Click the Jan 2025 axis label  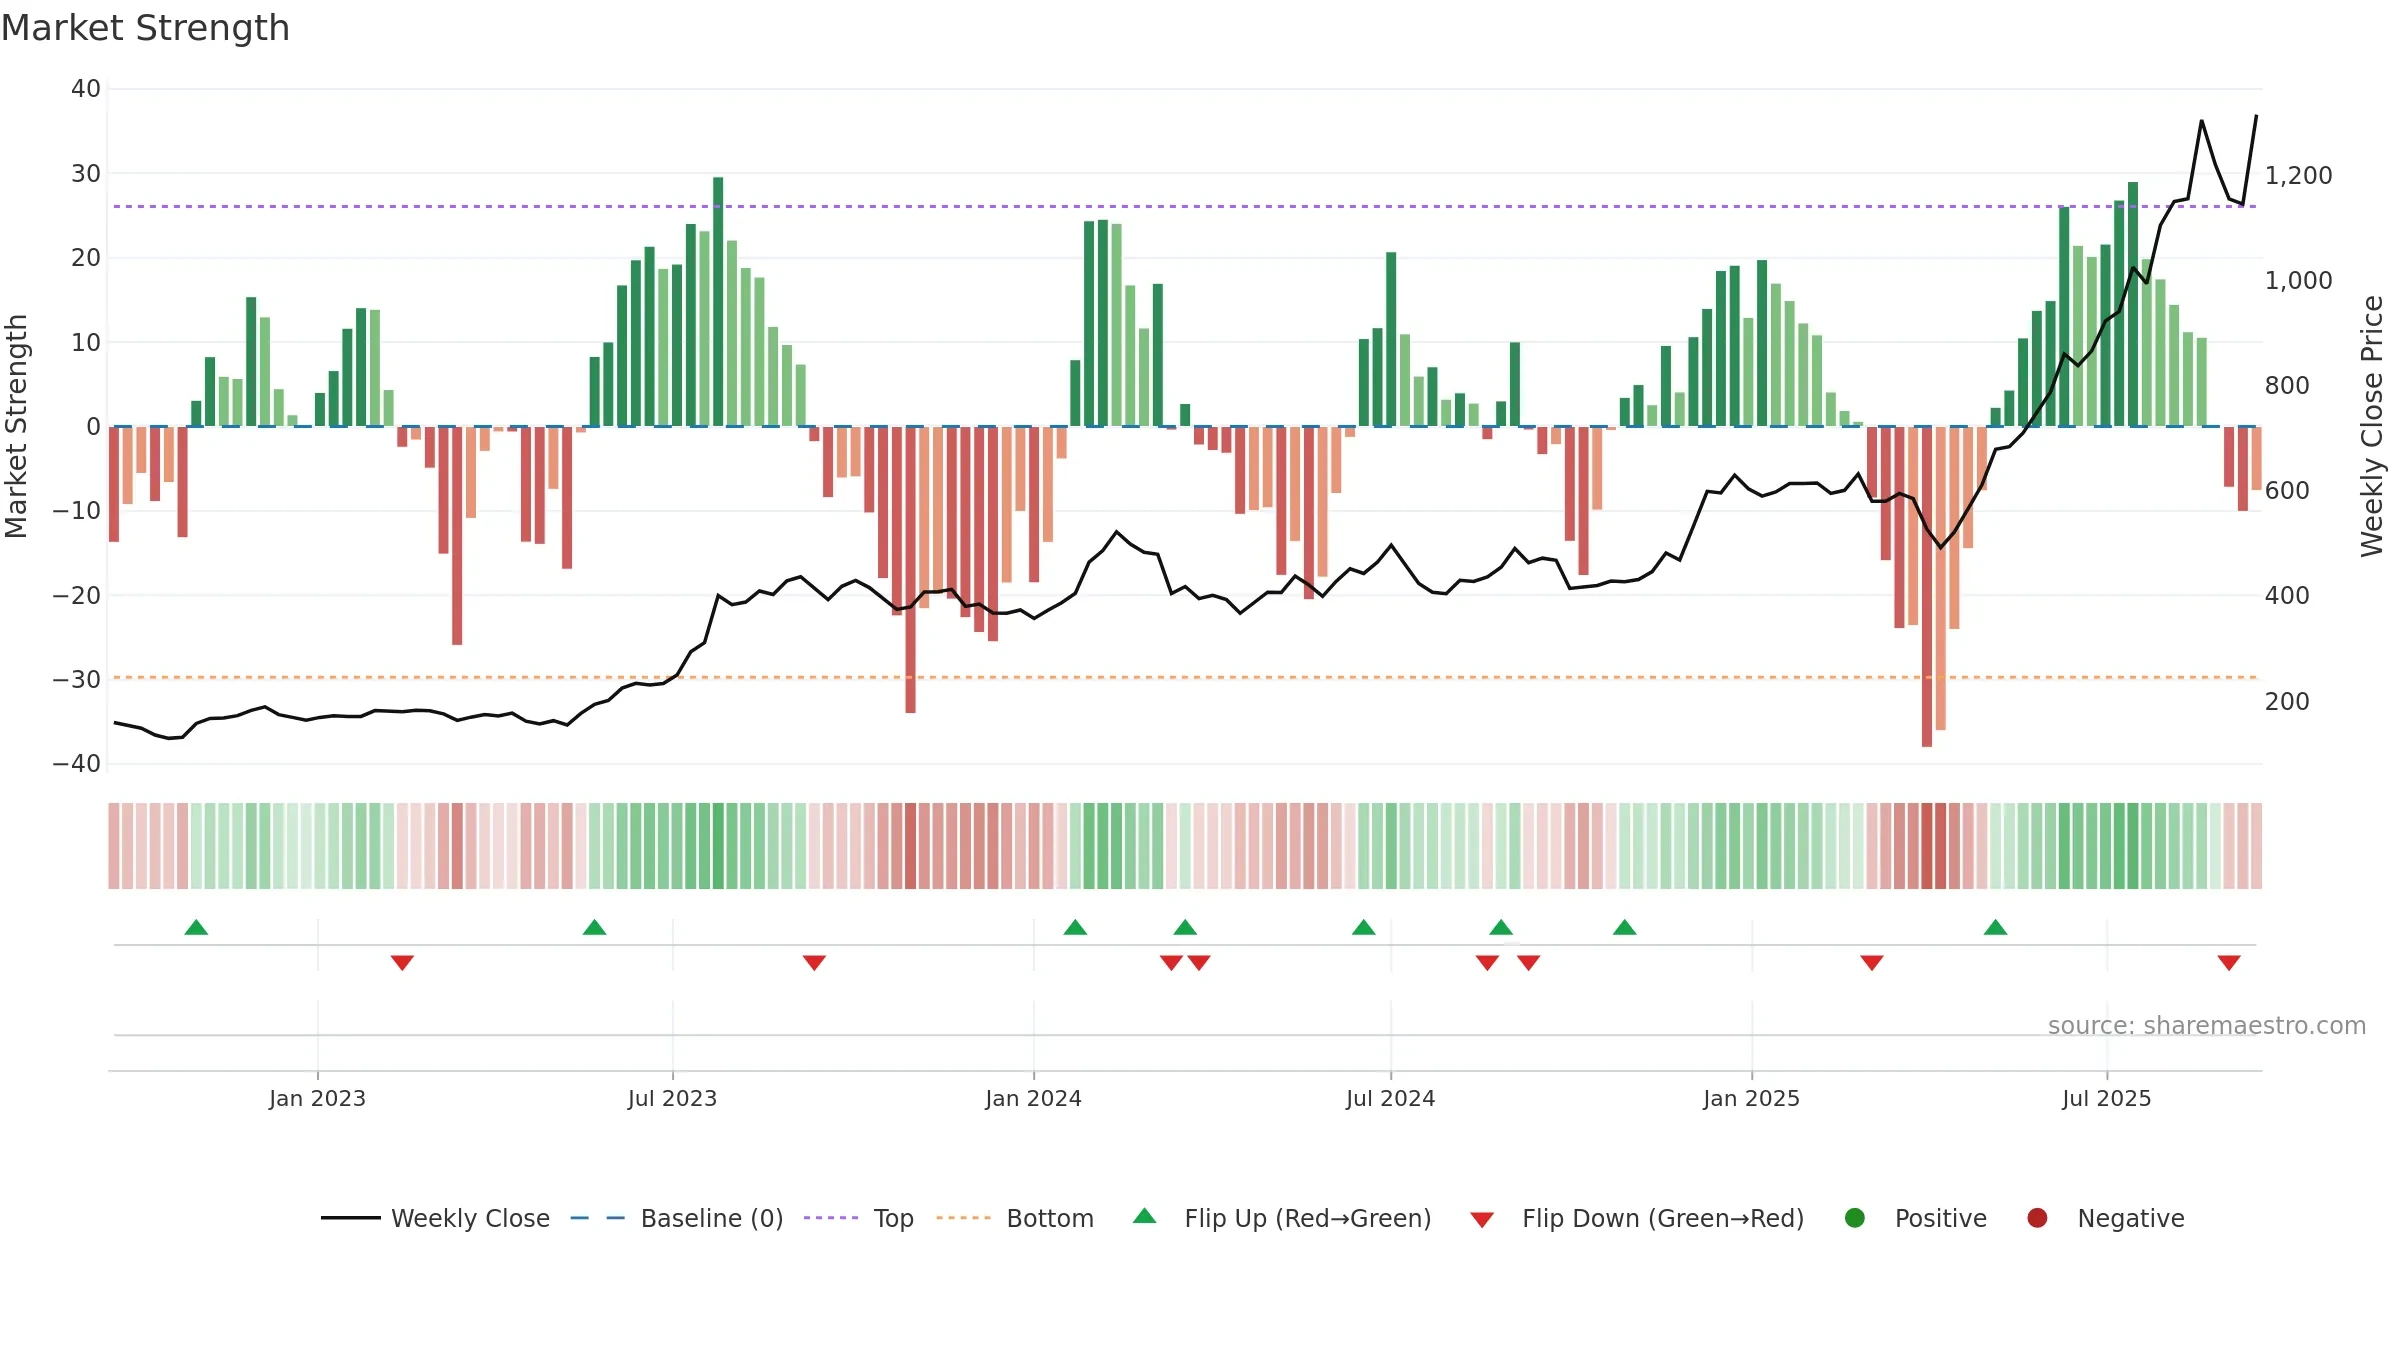click(x=1751, y=1099)
